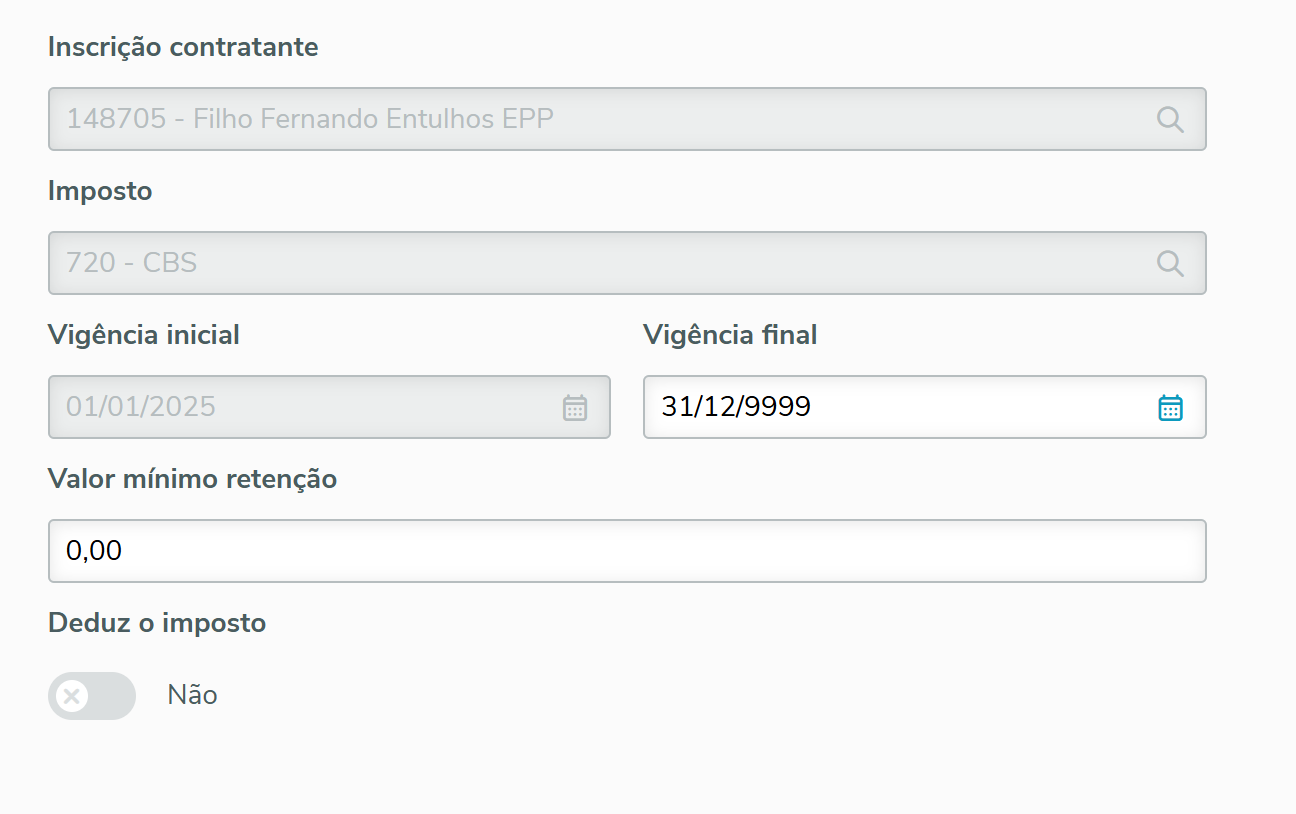Click the Imposto field label
Screen dimensions: 1296x814
100,191
